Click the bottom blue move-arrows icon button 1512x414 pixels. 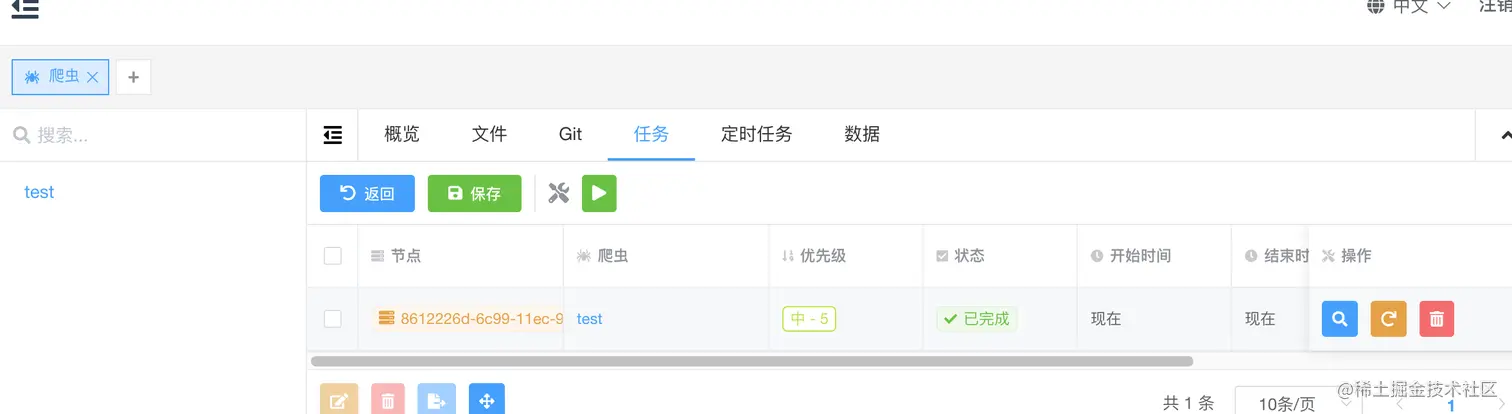487,400
